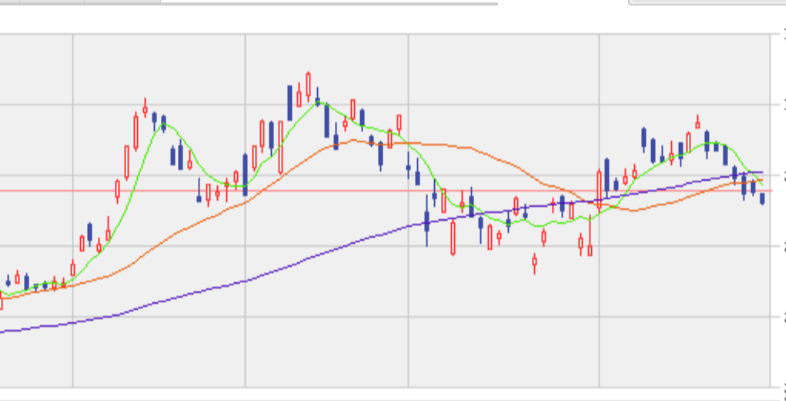This screenshot has width=786, height=401.
Task: Click the third vertical gridline mid-chart
Action: pyautogui.click(x=409, y=300)
